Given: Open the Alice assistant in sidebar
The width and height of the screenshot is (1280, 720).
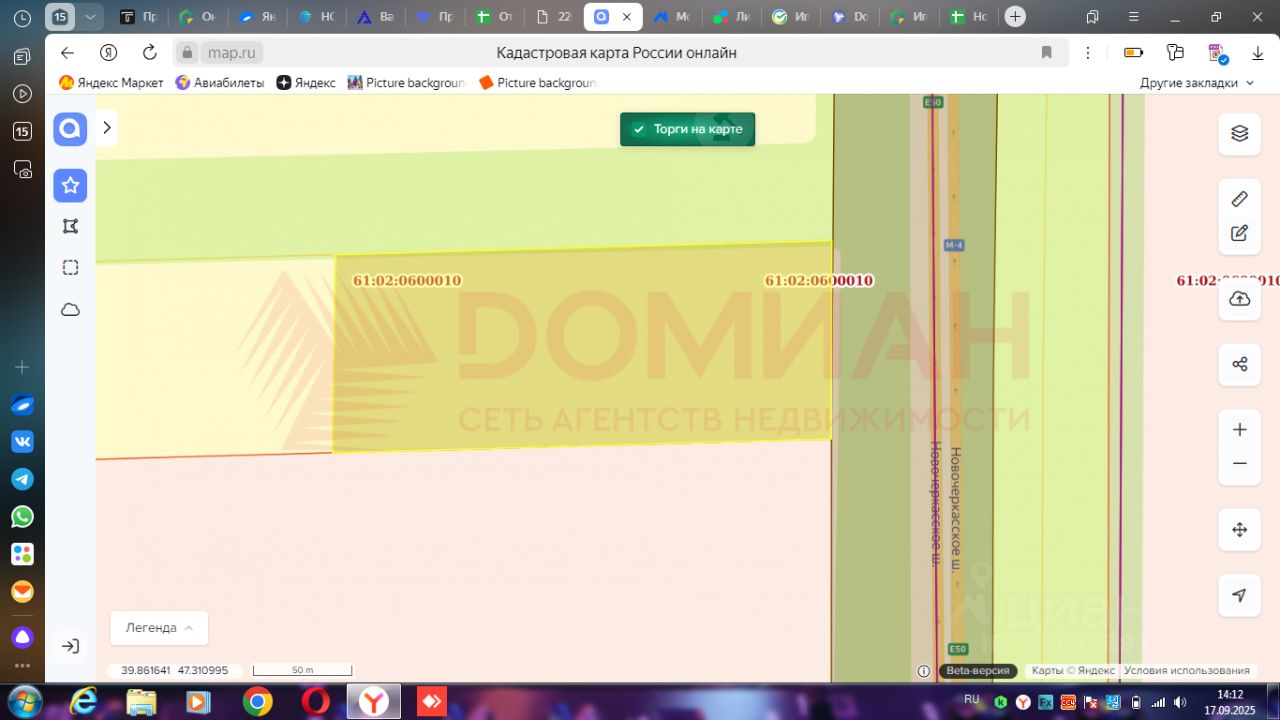Looking at the screenshot, I should tap(22, 637).
